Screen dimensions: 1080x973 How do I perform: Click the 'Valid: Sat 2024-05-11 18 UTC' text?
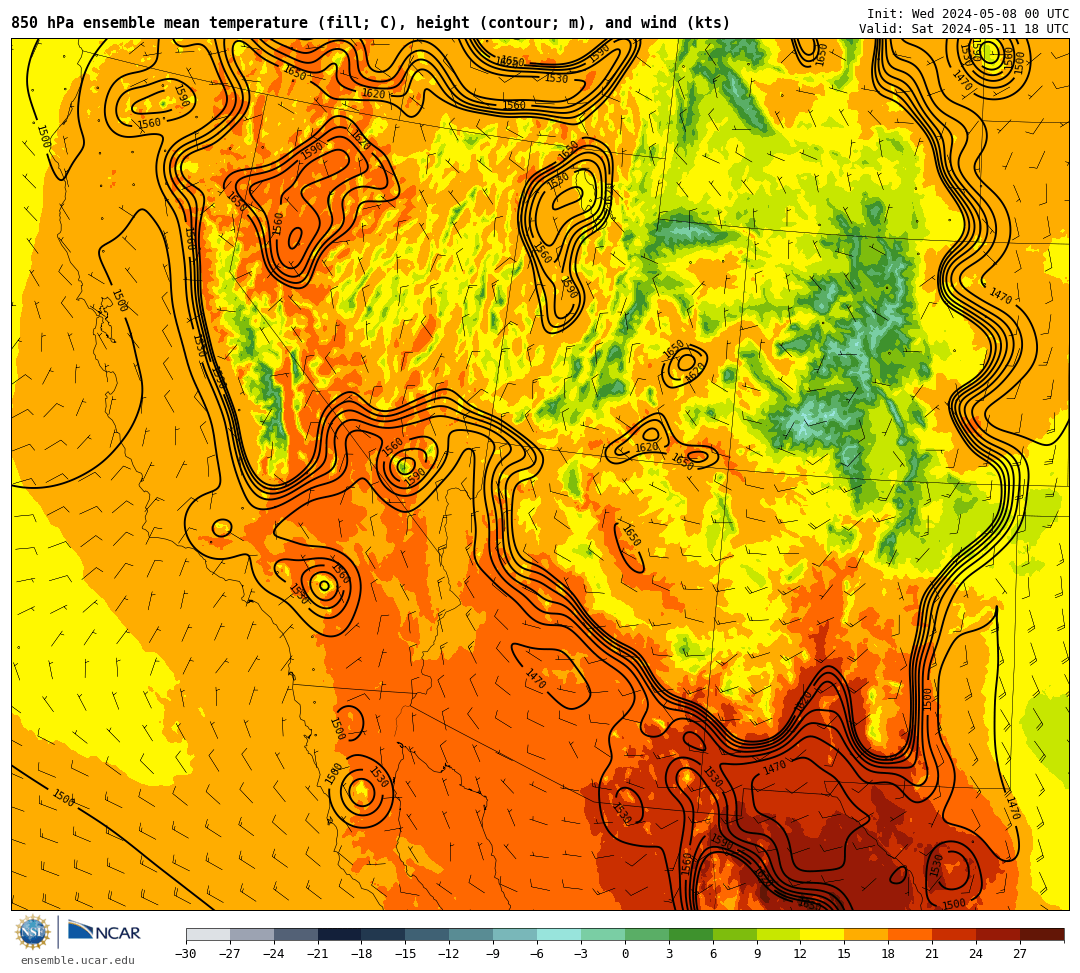tap(964, 29)
